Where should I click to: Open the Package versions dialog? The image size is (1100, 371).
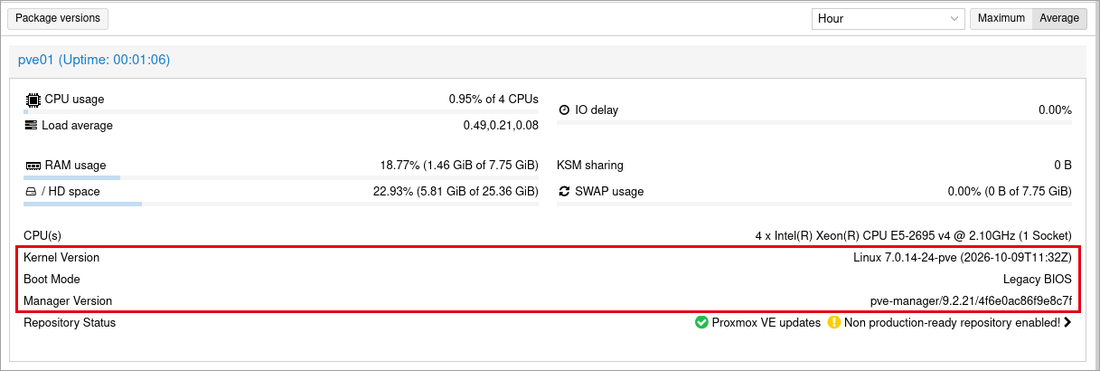tap(58, 18)
